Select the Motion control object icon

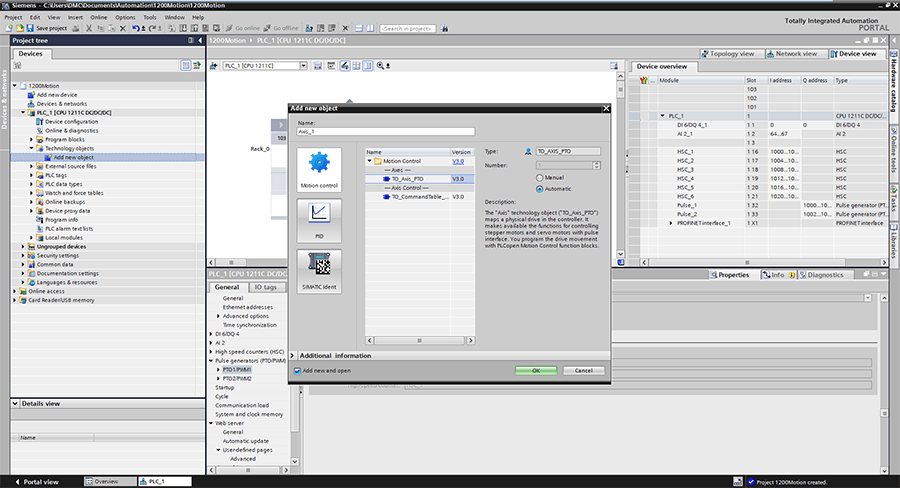319,169
